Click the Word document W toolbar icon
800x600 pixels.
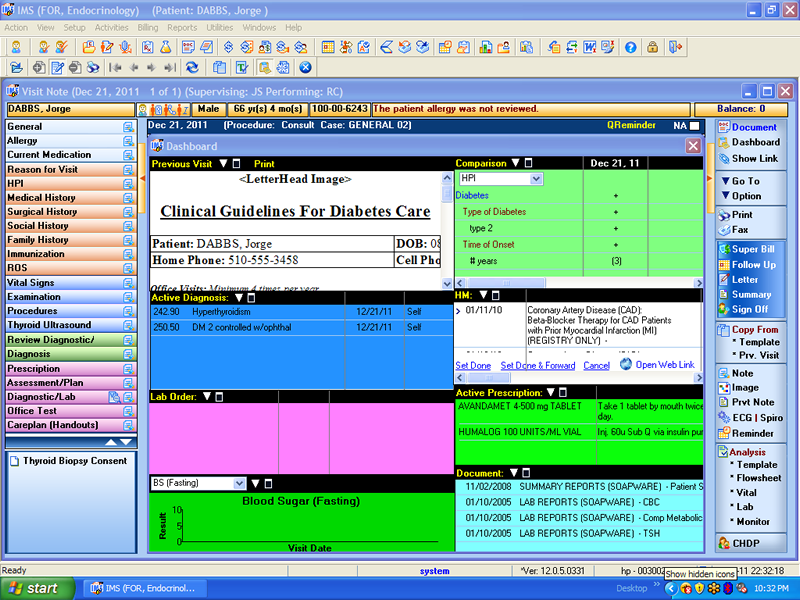point(590,47)
